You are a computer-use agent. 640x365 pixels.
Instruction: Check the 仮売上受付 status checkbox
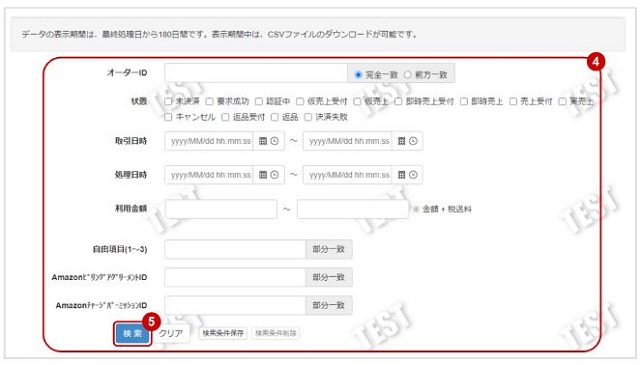[300, 101]
